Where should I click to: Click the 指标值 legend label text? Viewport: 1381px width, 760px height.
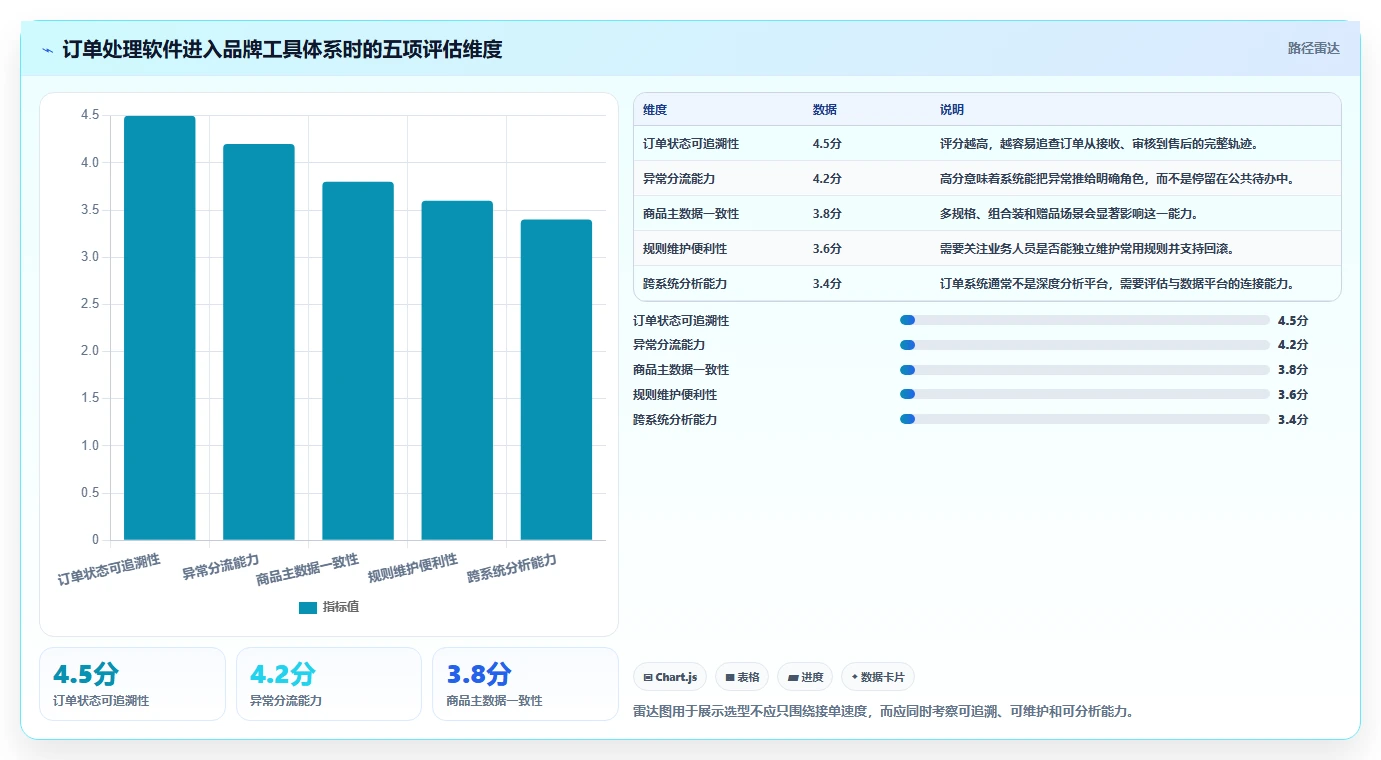[340, 607]
